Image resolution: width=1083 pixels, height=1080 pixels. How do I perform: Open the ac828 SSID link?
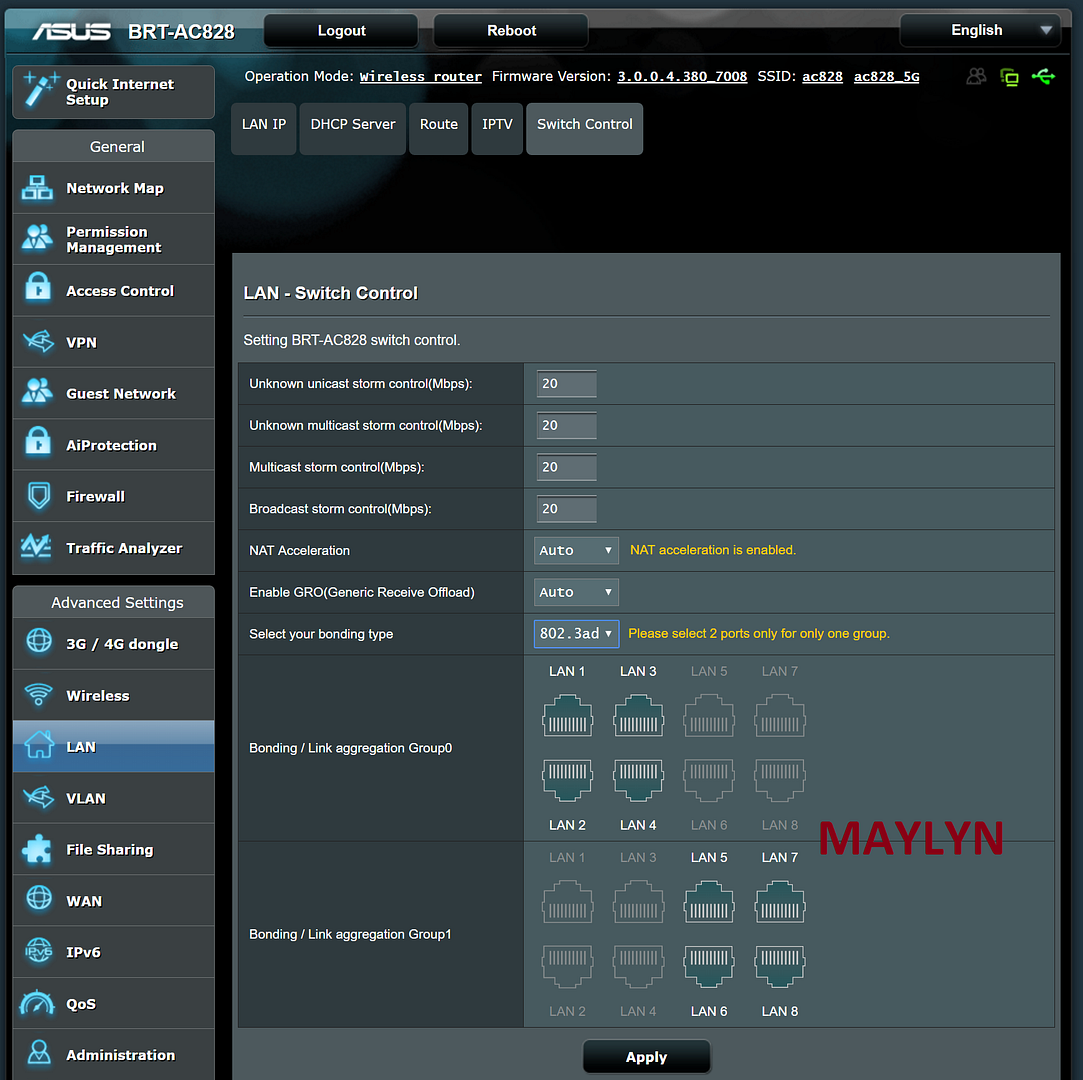tap(822, 77)
